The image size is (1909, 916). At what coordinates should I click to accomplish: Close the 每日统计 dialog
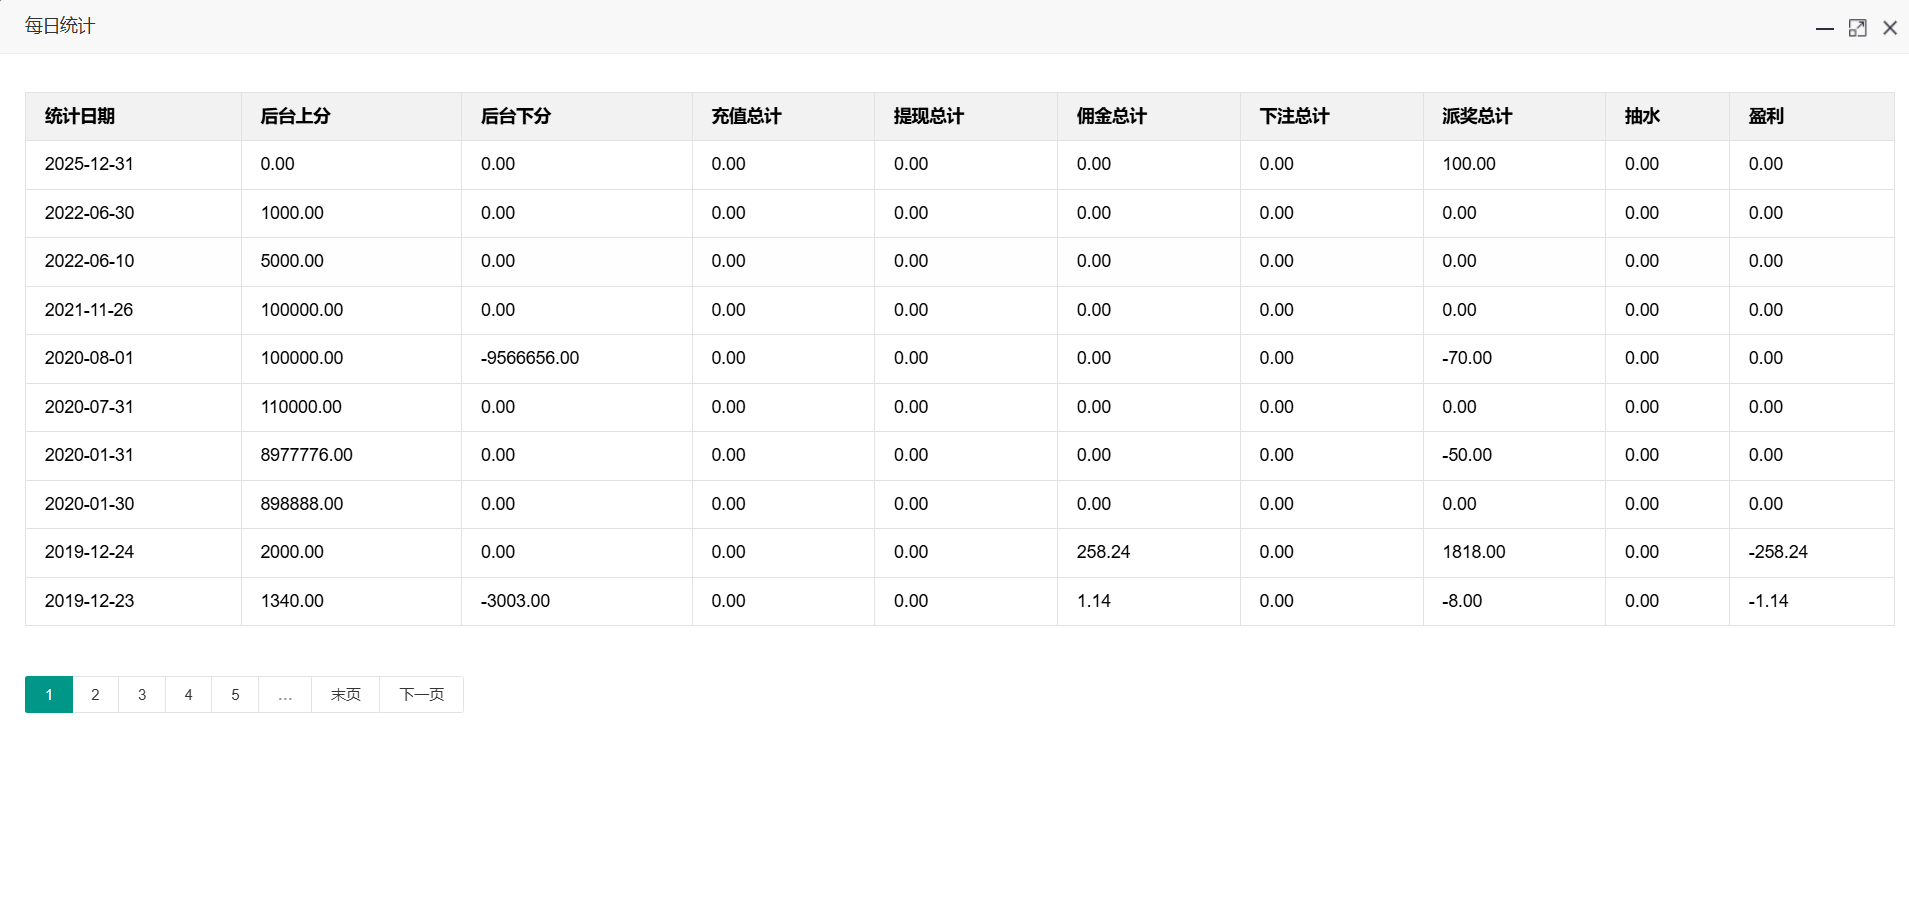[x=1889, y=28]
